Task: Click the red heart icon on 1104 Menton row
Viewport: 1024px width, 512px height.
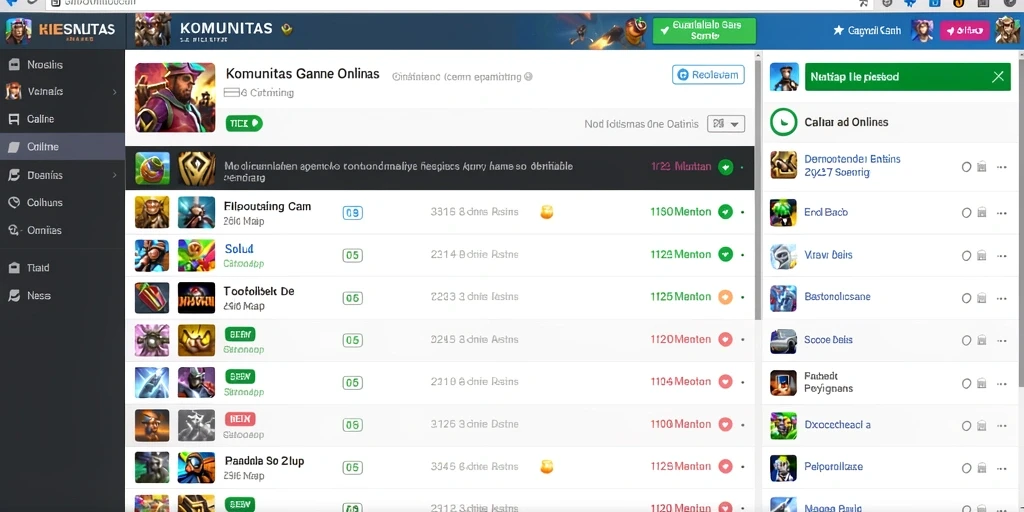Action: pos(725,381)
